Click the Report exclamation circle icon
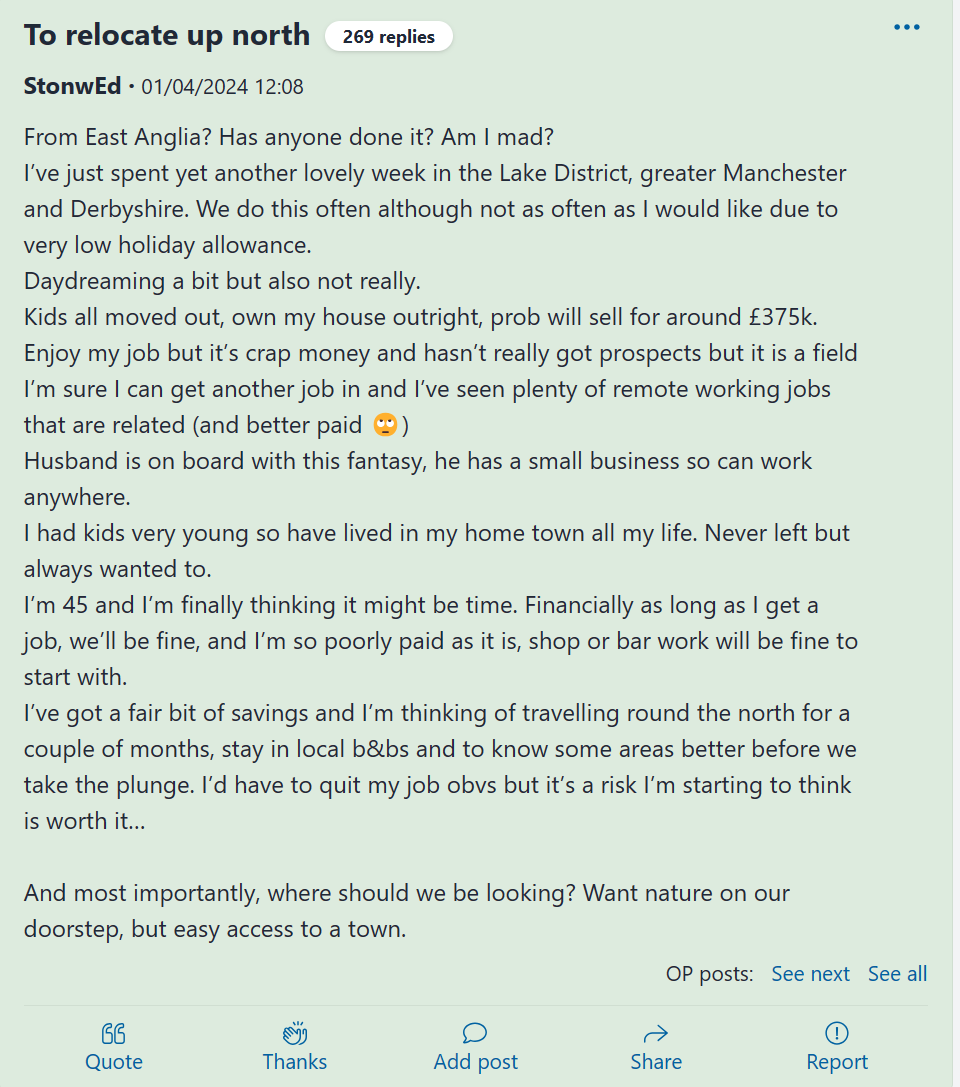This screenshot has width=960, height=1087. [x=837, y=1033]
